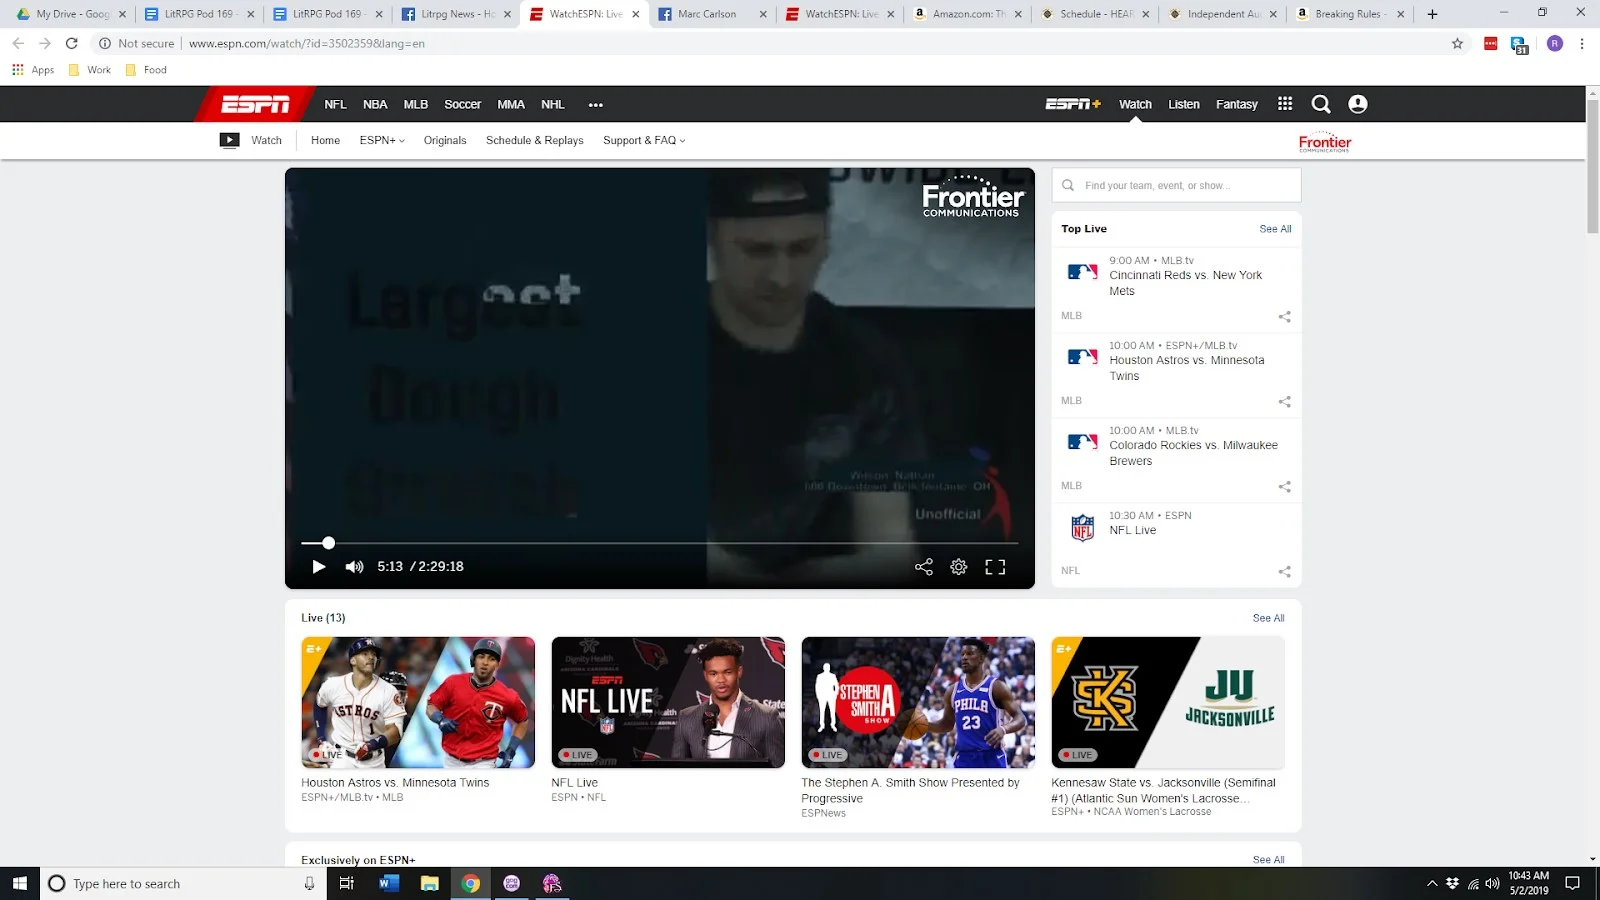This screenshot has height=900, width=1600.
Task: Focus the Find your team search field
Action: point(1176,185)
